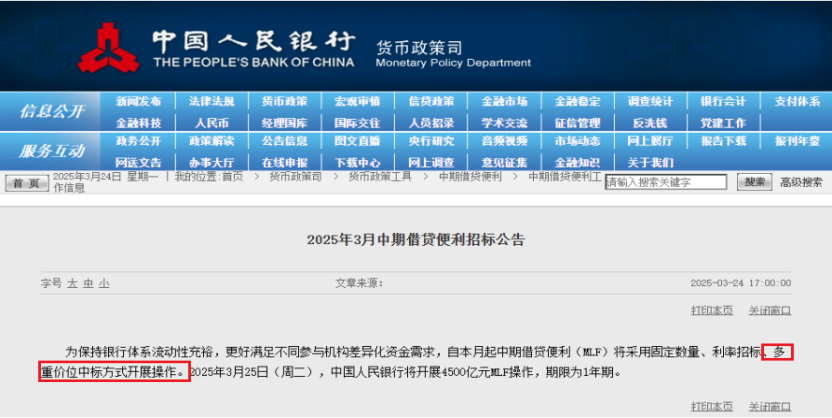Image resolution: width=832 pixels, height=418 pixels.
Task: Open the 关于我们 page
Action: 650,163
